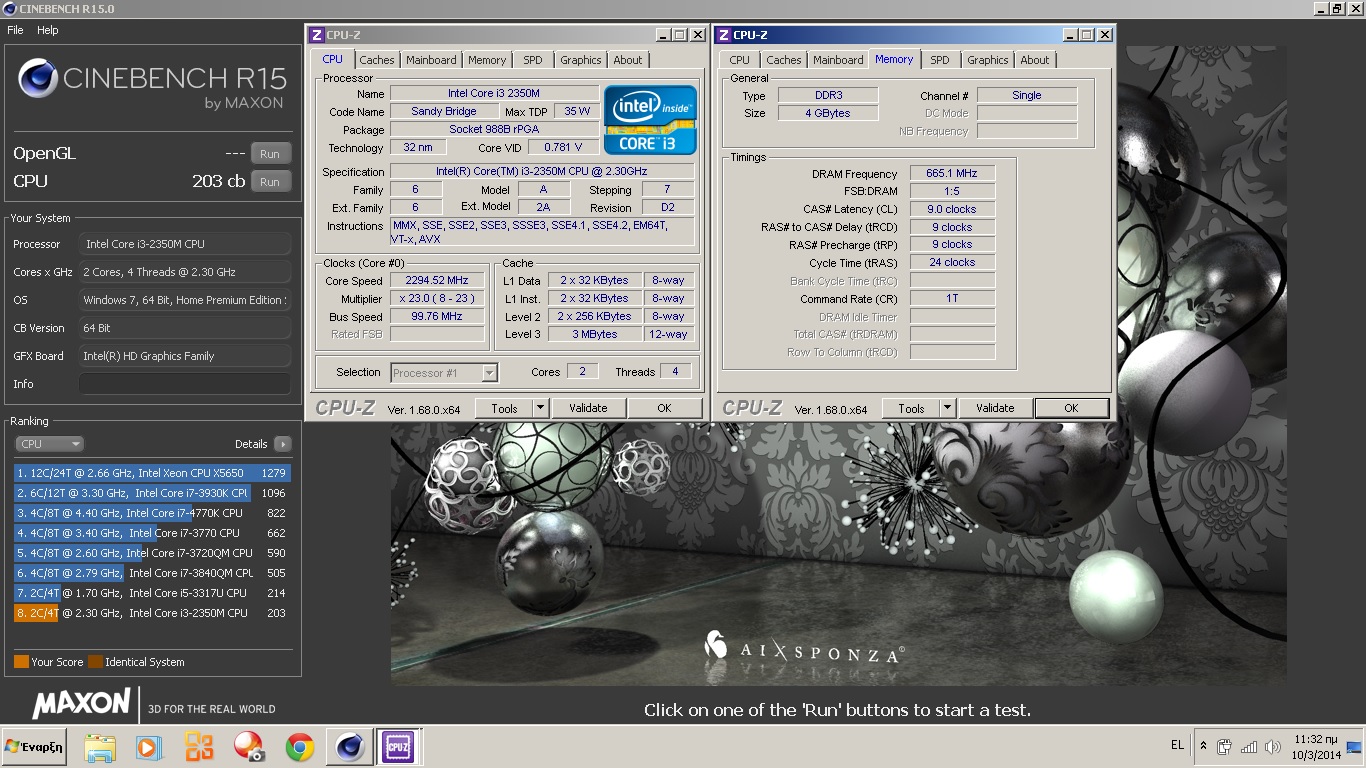This screenshot has width=1366, height=768.
Task: Expand Tools dropdown arrow in left CPU-Z
Action: tap(540, 408)
